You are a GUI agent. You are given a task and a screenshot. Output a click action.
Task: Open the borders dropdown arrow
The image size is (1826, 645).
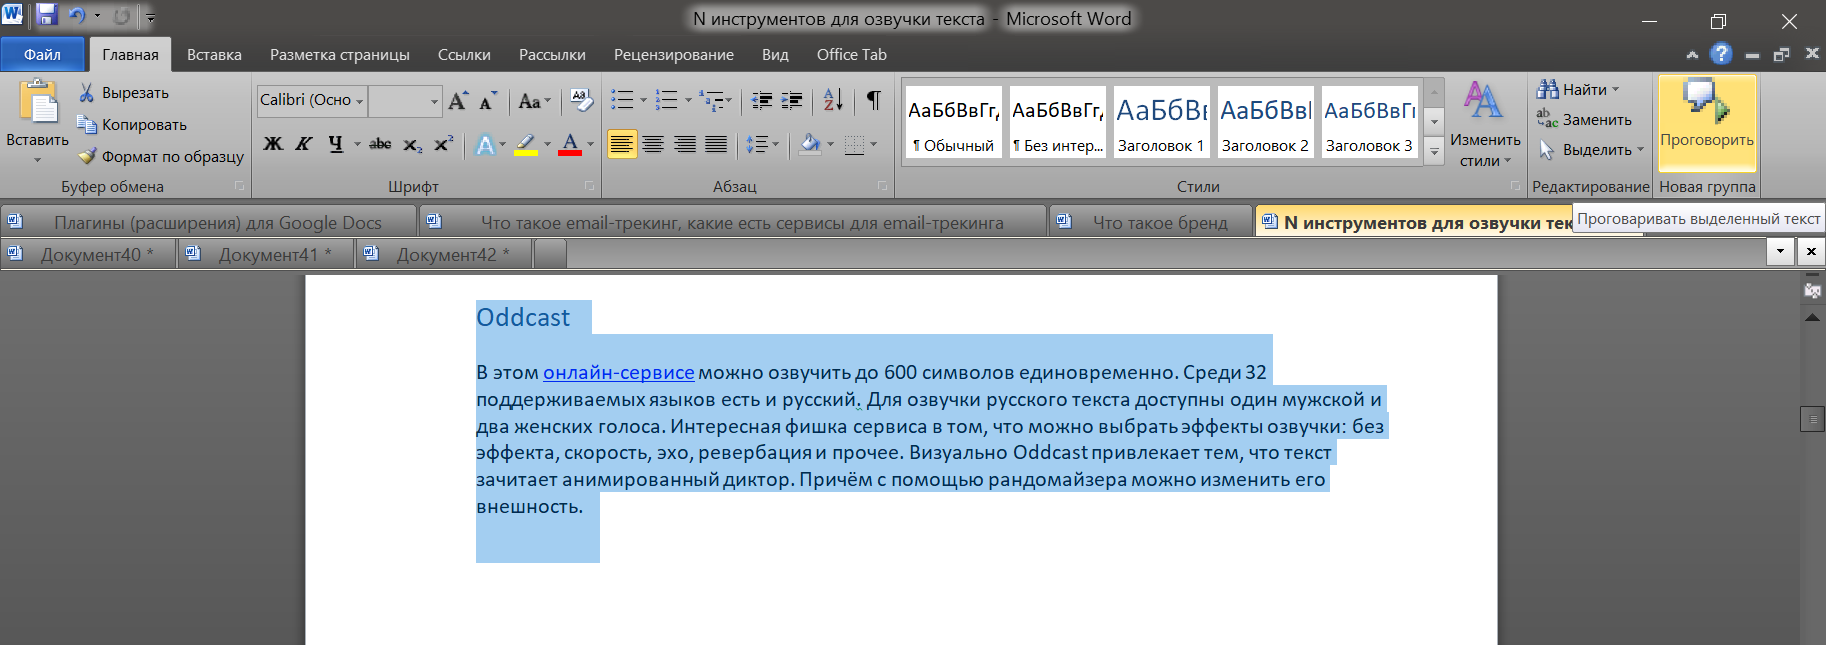coord(873,145)
